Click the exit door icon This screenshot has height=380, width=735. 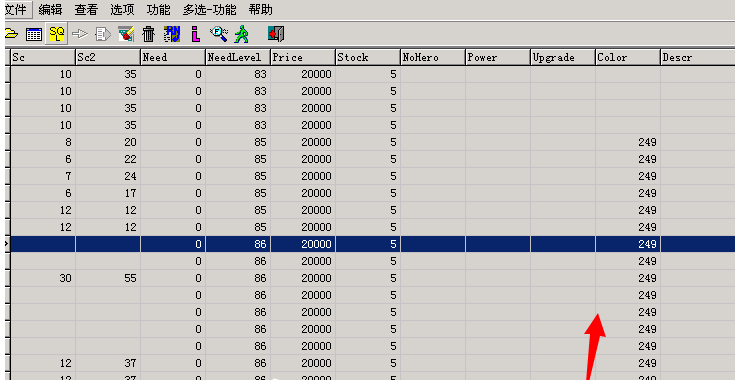click(276, 34)
